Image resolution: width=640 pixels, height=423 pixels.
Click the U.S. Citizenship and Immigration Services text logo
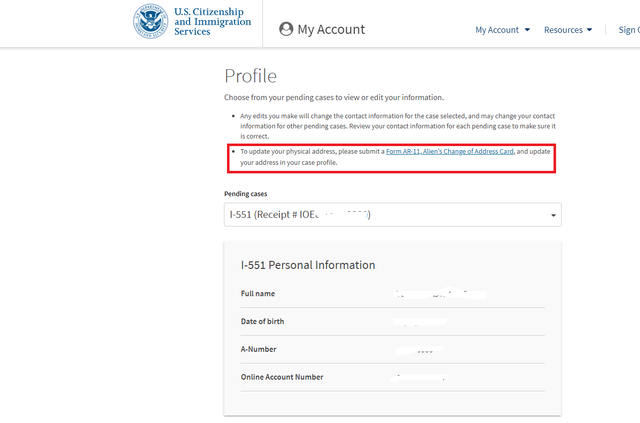(x=212, y=22)
